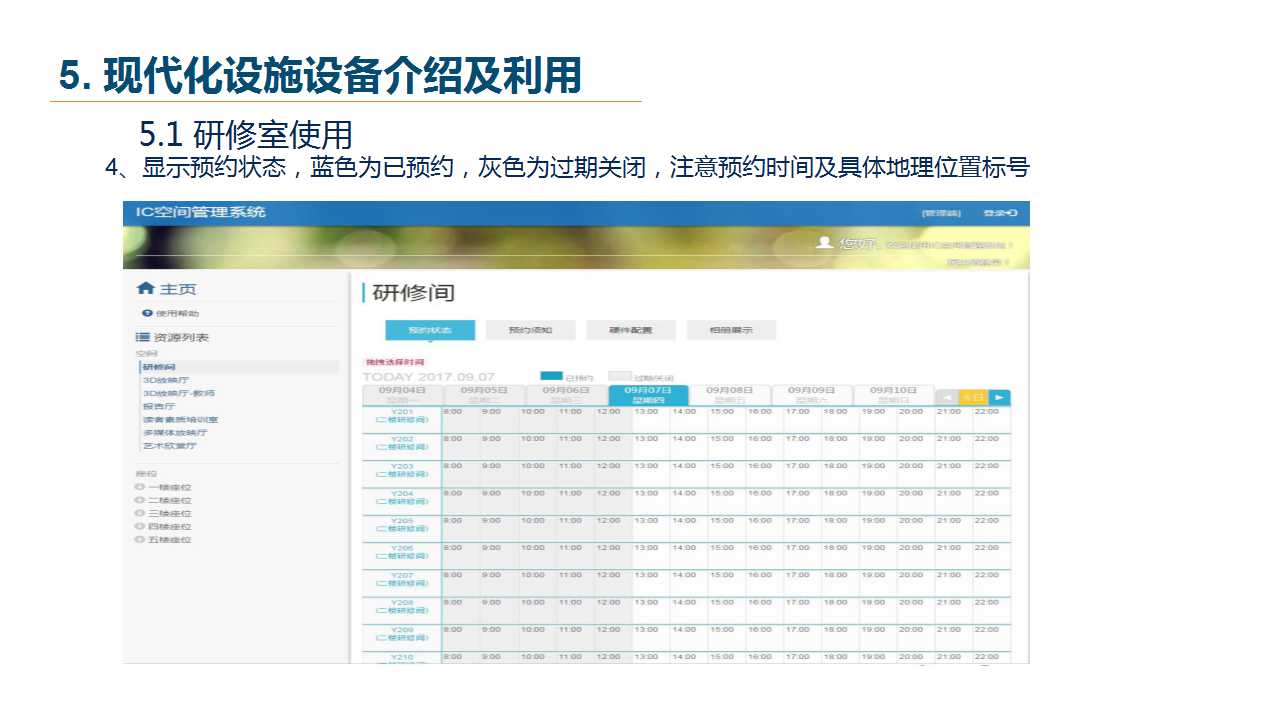Select the 09月10日 date tab

894,395
